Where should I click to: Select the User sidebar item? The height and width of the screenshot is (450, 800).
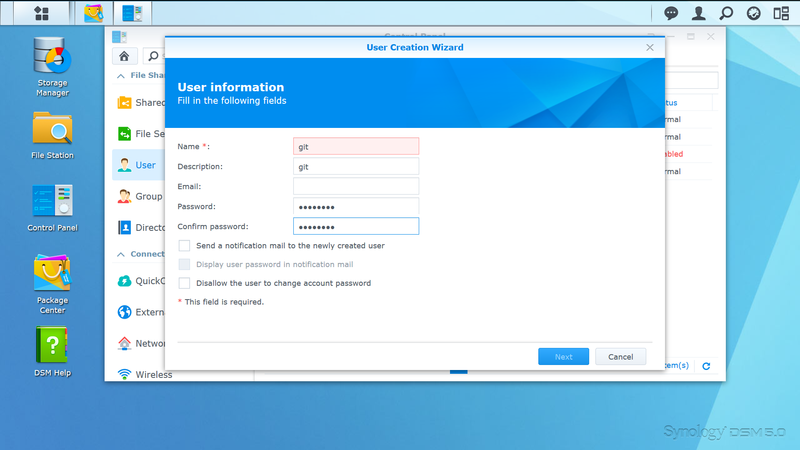139,165
